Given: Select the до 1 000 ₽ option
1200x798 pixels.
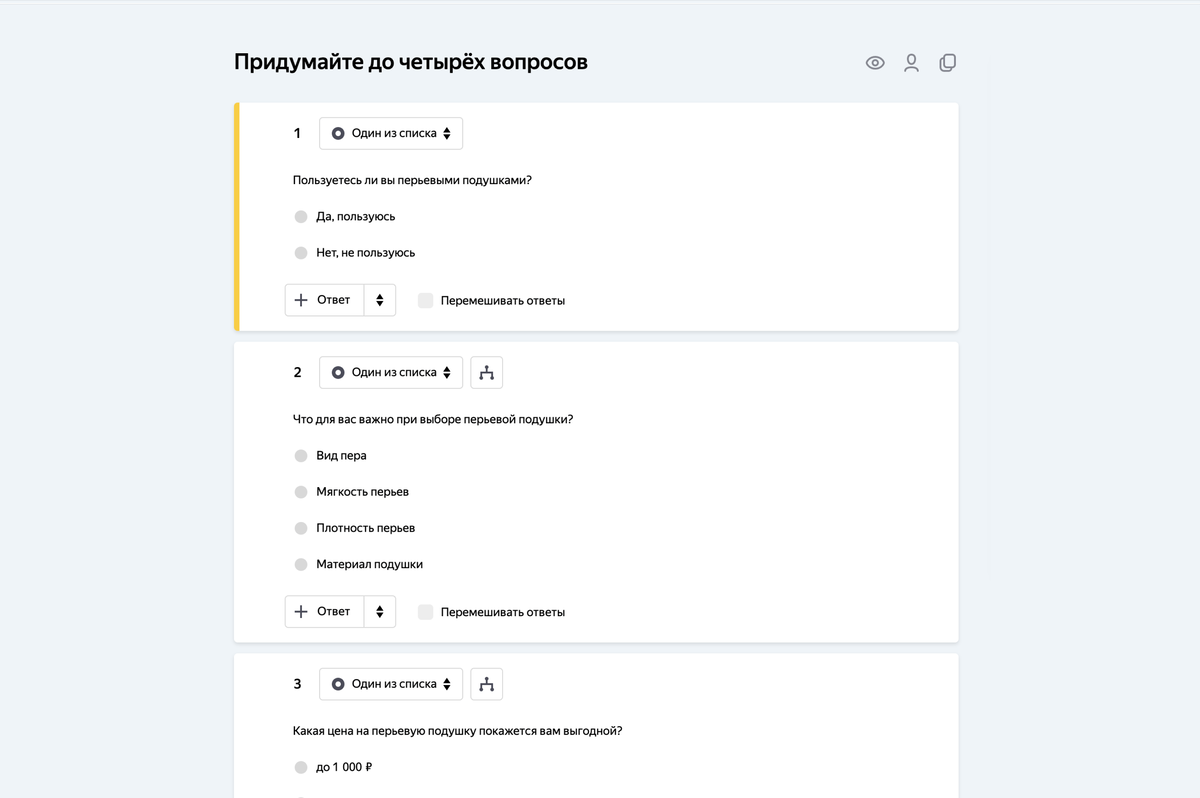Looking at the screenshot, I should 301,767.
